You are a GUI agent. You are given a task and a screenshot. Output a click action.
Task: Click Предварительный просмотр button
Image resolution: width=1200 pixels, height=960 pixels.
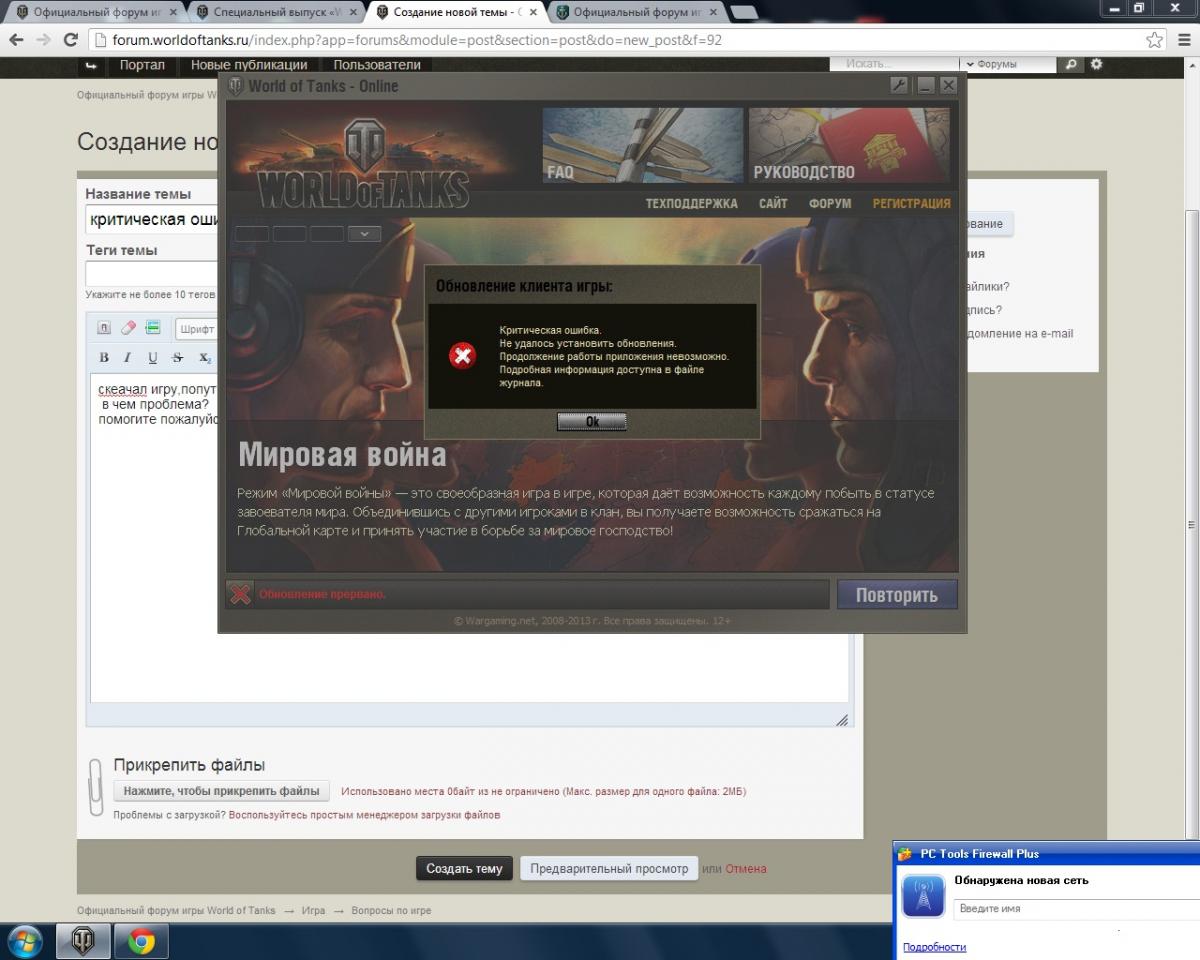point(609,868)
